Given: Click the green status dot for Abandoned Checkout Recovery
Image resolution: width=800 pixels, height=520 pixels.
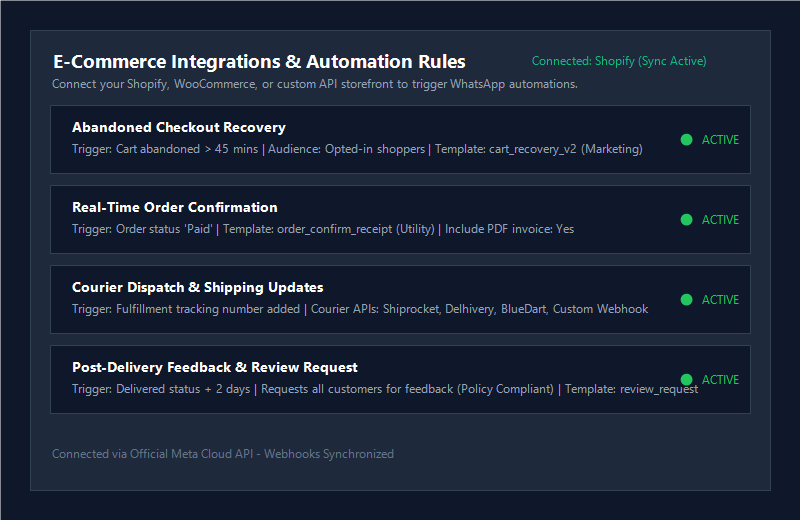Looking at the screenshot, I should [x=686, y=139].
